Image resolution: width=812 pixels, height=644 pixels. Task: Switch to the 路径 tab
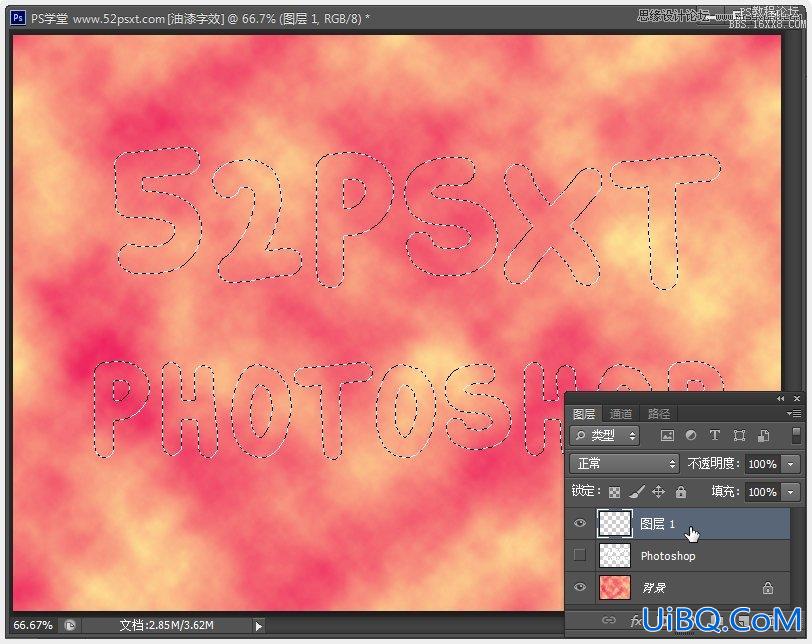coord(659,414)
